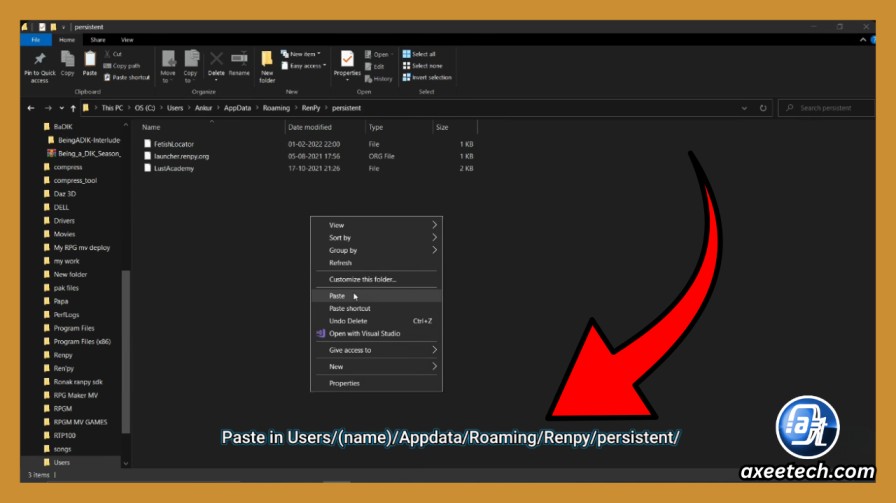Go forward with the right arrow
896x503 pixels.
click(x=48, y=108)
